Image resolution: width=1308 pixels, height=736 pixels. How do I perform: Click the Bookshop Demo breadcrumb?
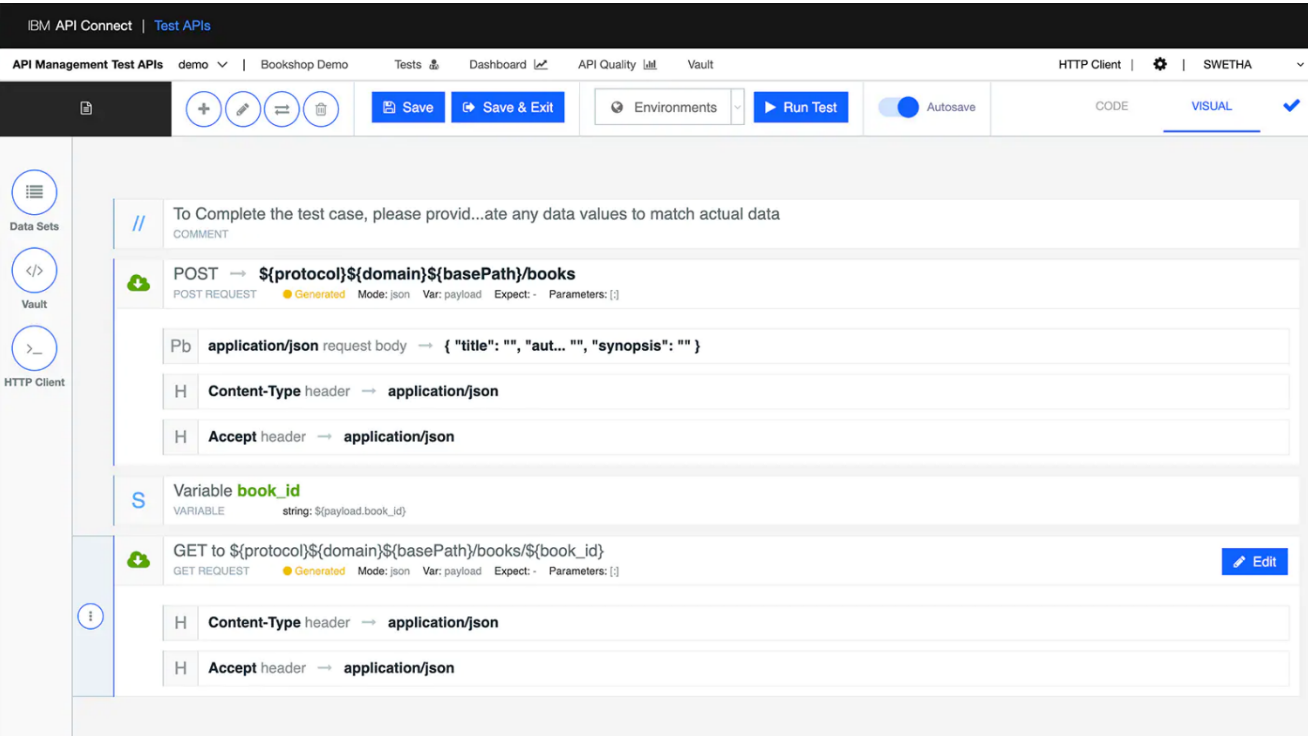(x=304, y=64)
